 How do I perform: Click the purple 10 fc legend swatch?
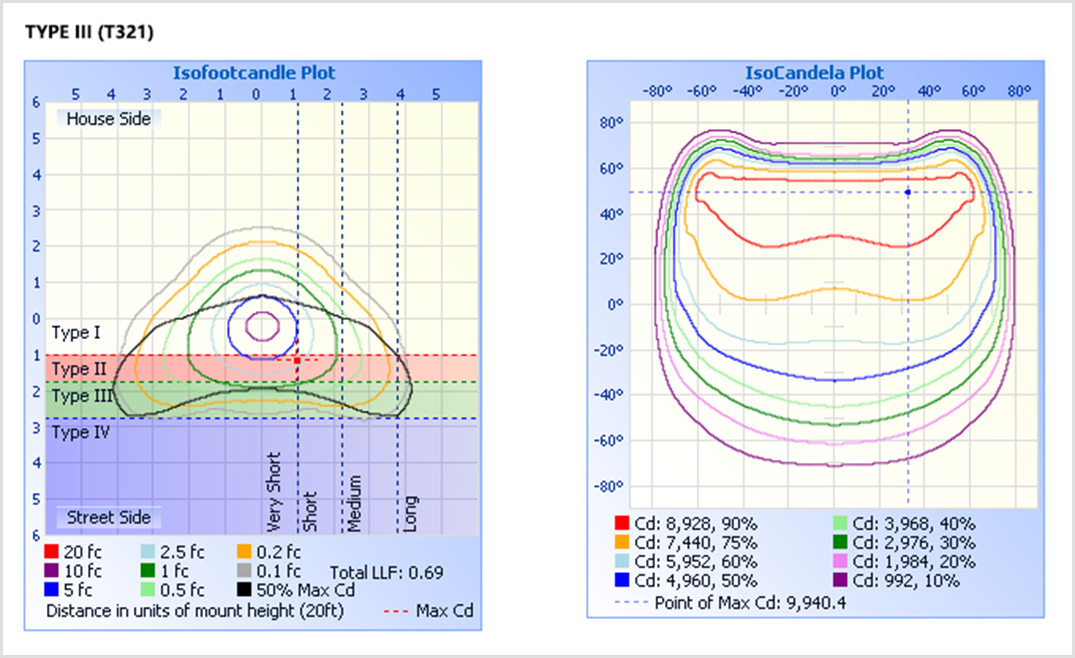pyautogui.click(x=50, y=571)
